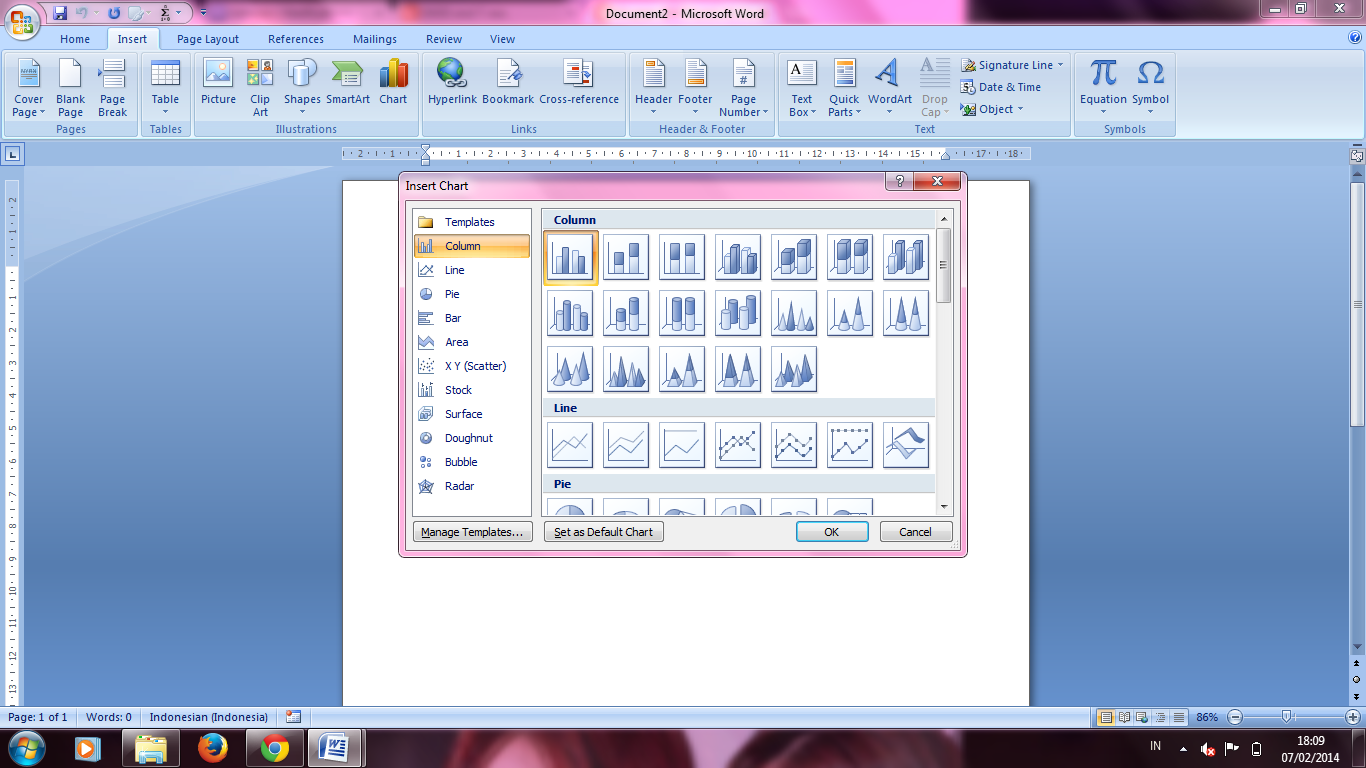Select Line with Markers chart thumbnail
The width and height of the screenshot is (1366, 768).
click(x=738, y=445)
